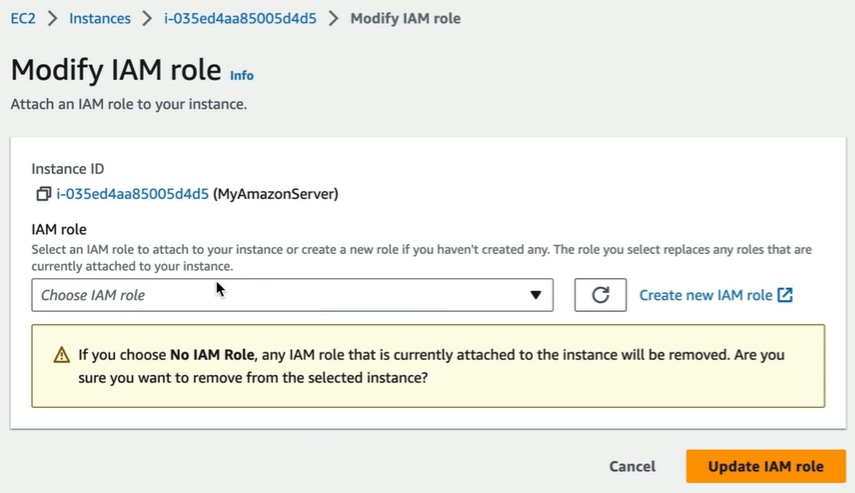This screenshot has width=855, height=493.
Task: Select the current Modify IAM role breadcrumb
Action: tap(405, 19)
